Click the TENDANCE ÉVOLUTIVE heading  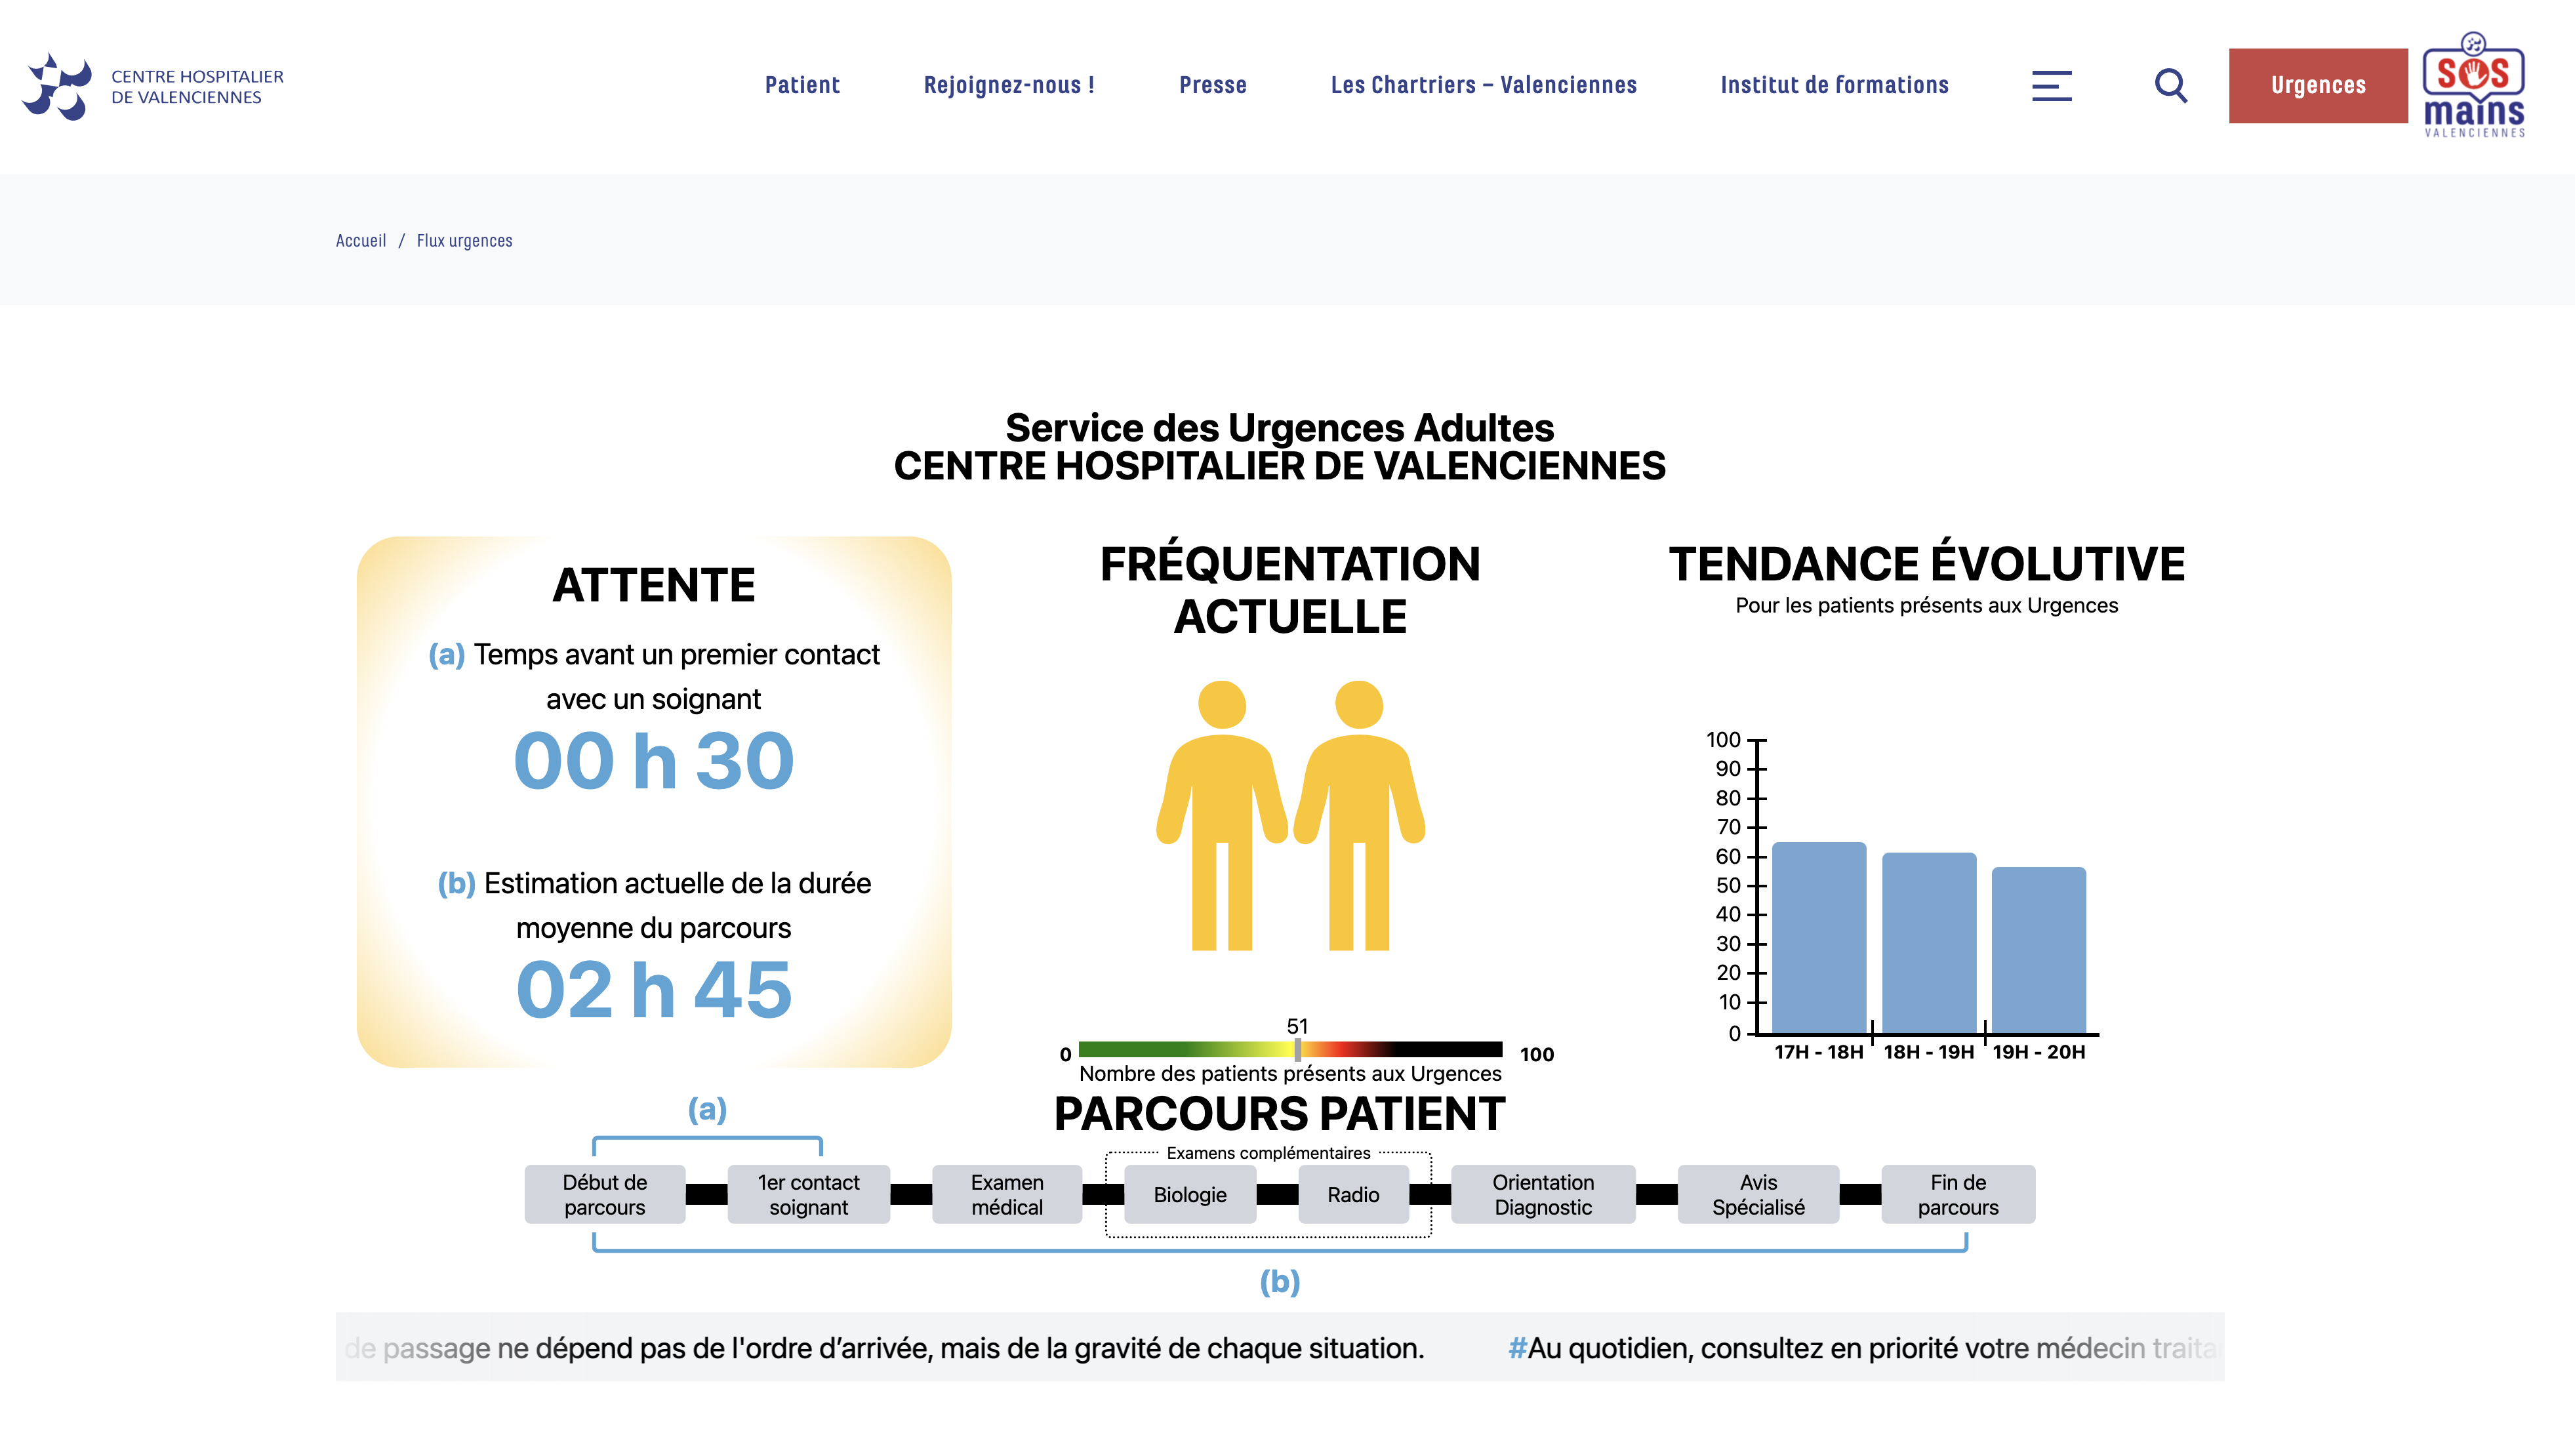[1926, 564]
